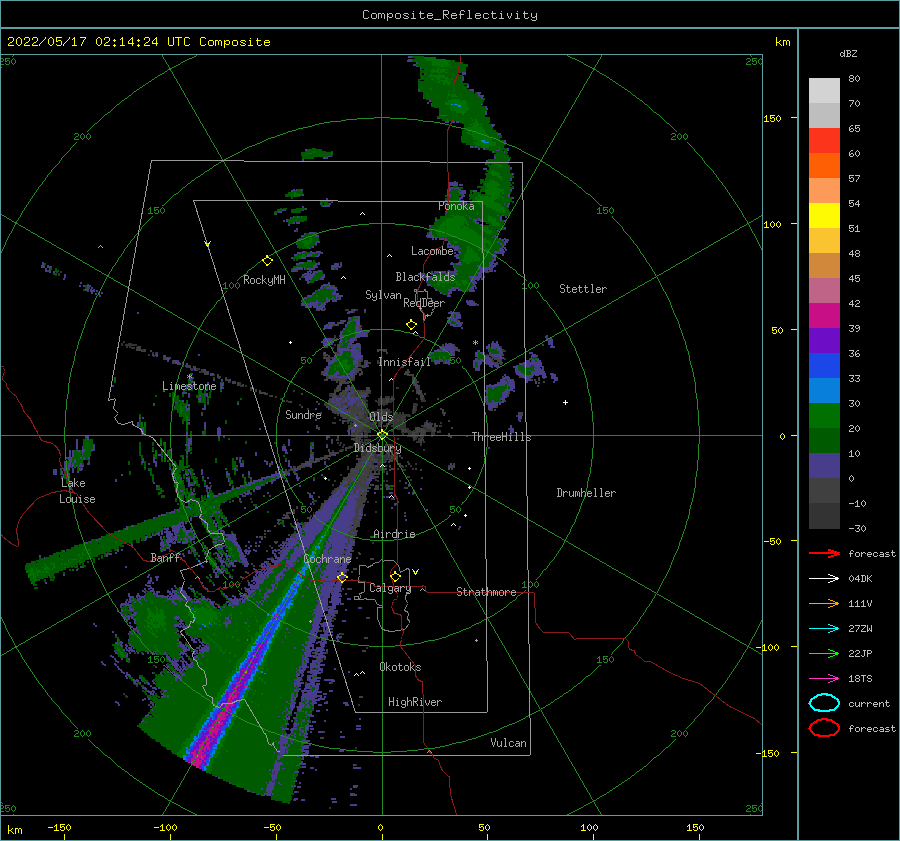The width and height of the screenshot is (900, 841).
Task: Click the Composite_Reflectivity title
Action: point(450,15)
